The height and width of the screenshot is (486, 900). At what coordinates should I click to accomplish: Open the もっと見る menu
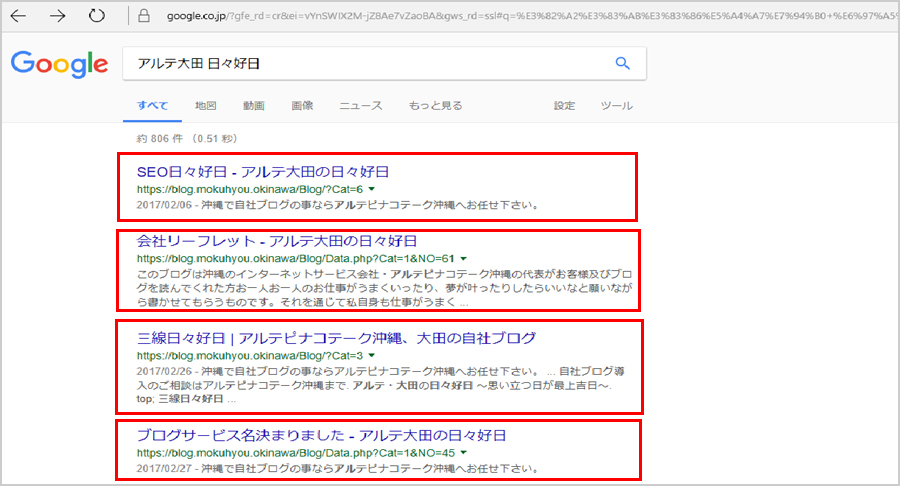pyautogui.click(x=435, y=105)
